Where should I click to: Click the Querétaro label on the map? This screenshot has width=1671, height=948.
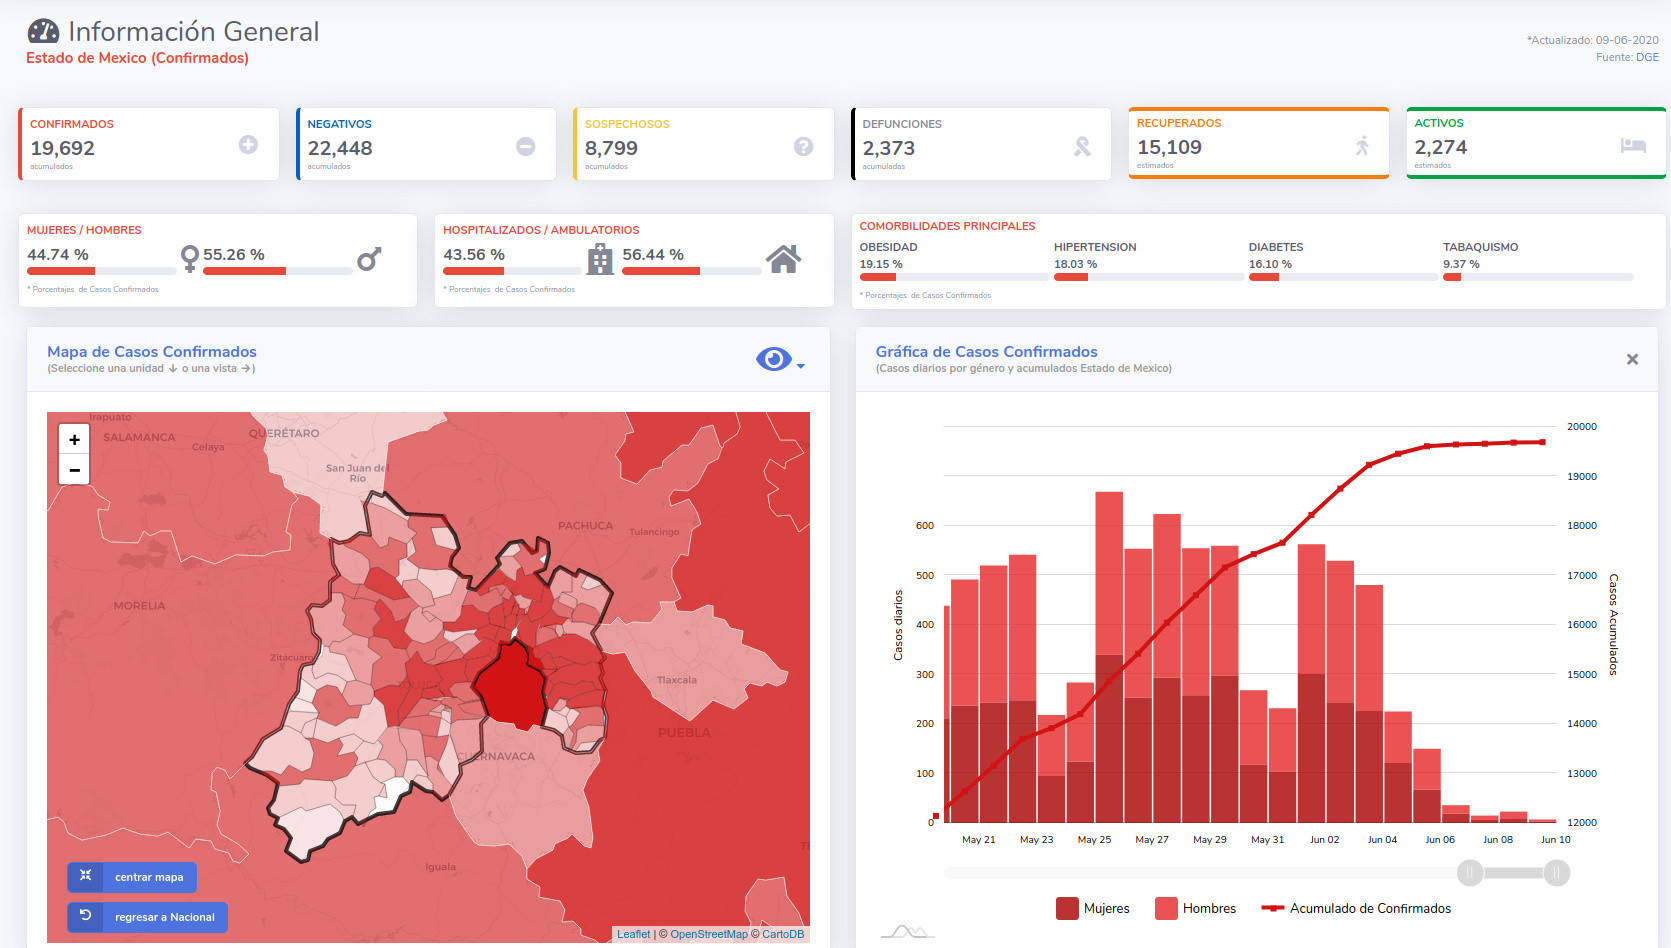[x=284, y=434]
